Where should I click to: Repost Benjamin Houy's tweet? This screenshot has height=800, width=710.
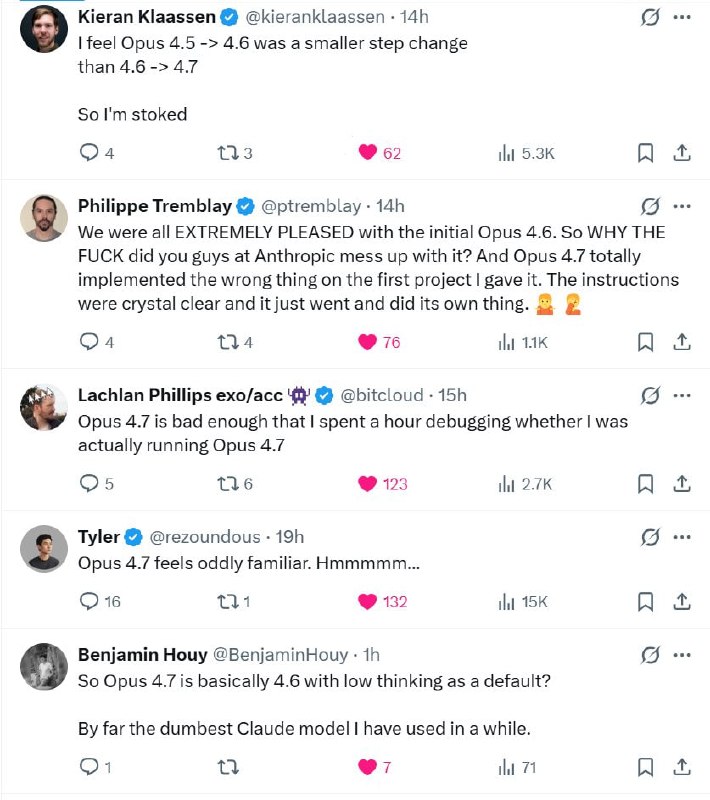[x=228, y=767]
